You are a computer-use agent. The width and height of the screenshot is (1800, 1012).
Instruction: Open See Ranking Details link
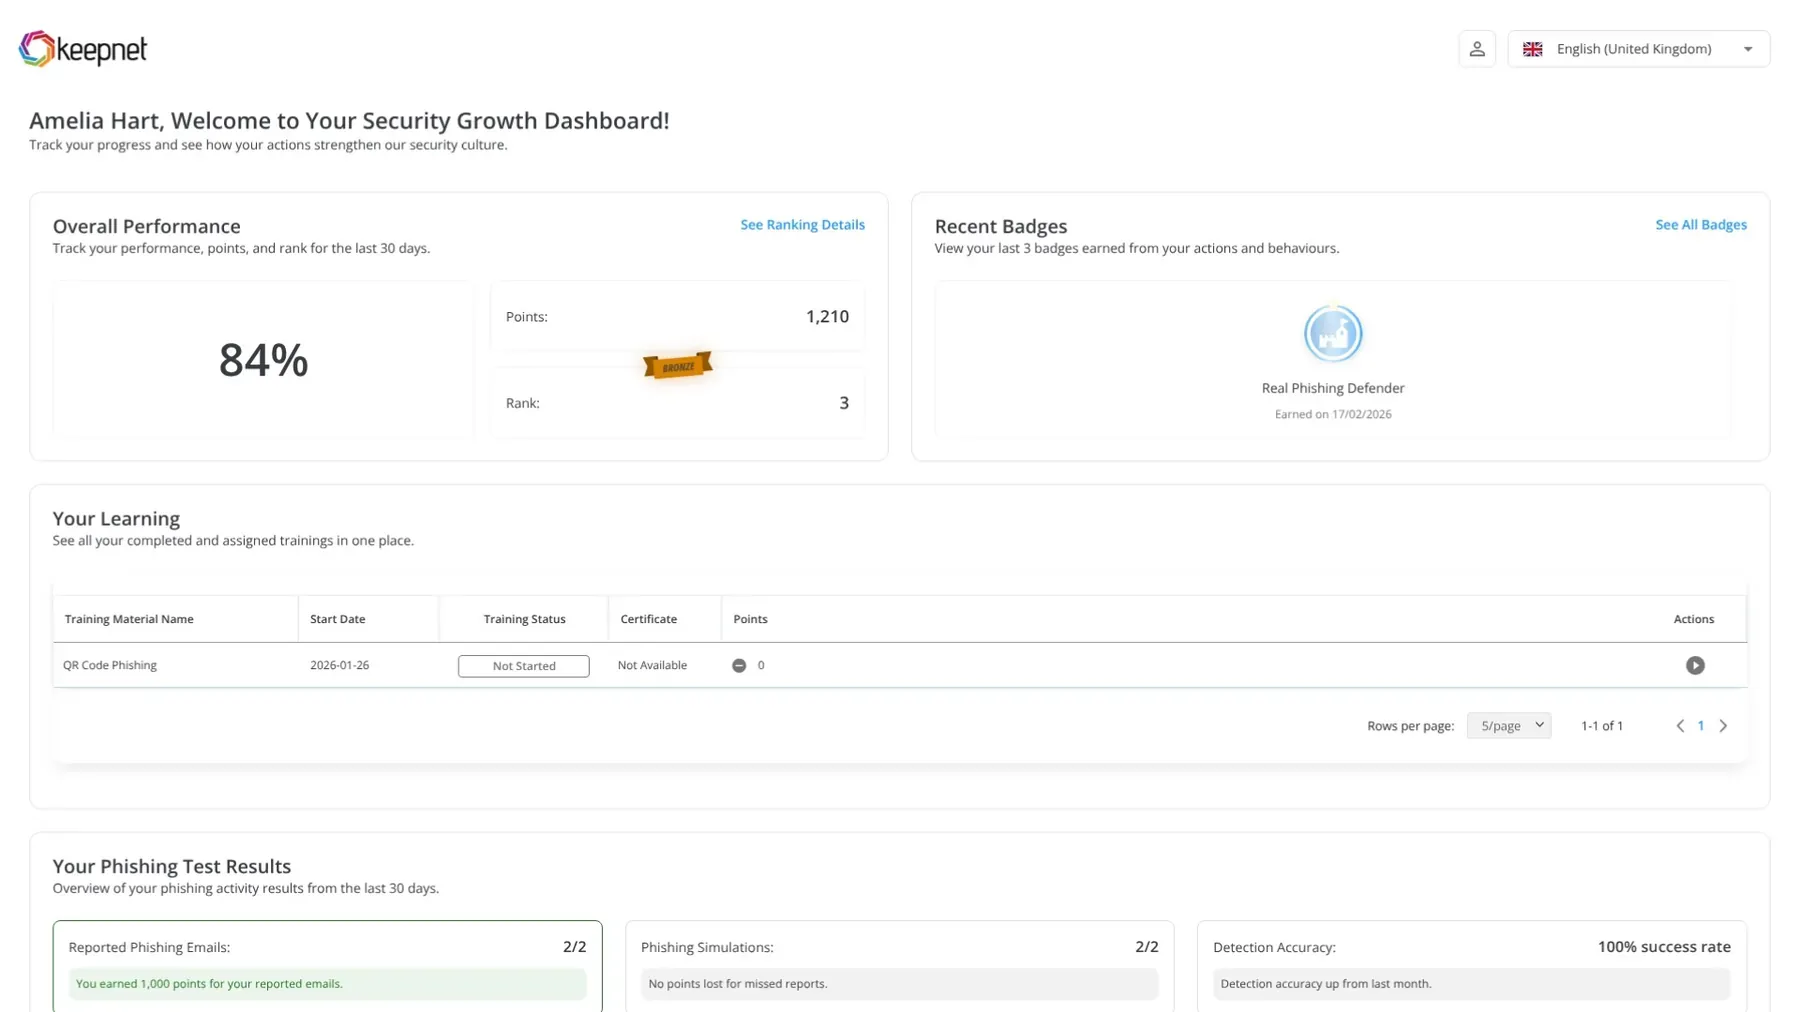pos(802,225)
